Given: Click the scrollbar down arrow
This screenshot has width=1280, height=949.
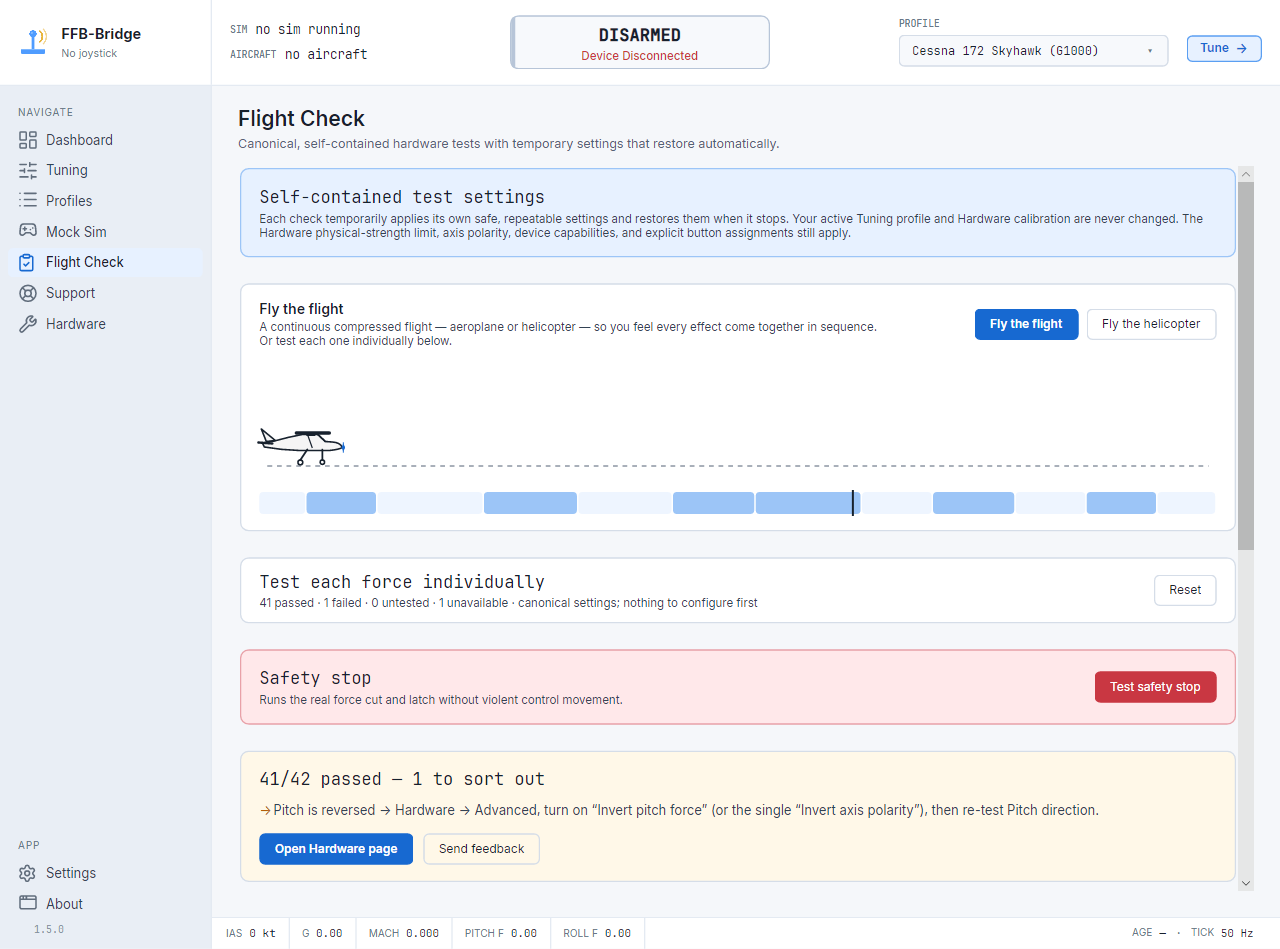Looking at the screenshot, I should click(x=1246, y=883).
